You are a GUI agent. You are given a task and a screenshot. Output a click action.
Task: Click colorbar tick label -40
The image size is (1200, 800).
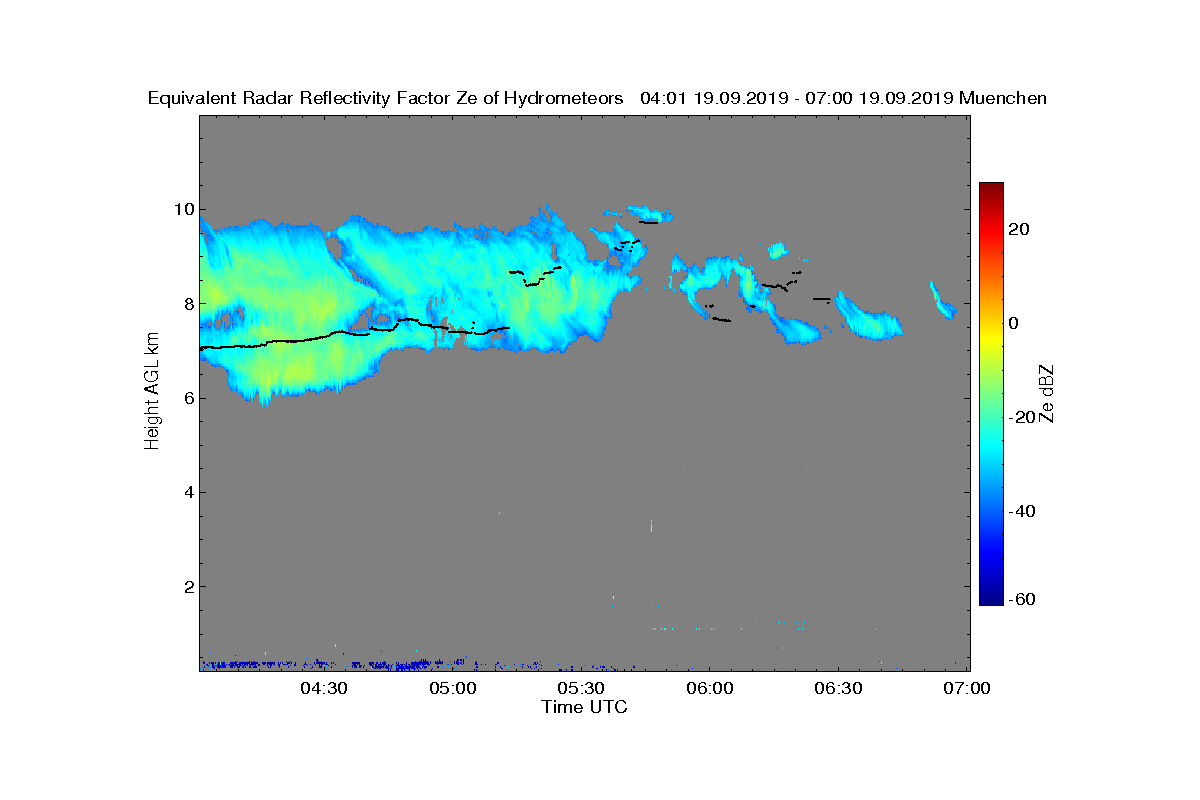click(1023, 511)
